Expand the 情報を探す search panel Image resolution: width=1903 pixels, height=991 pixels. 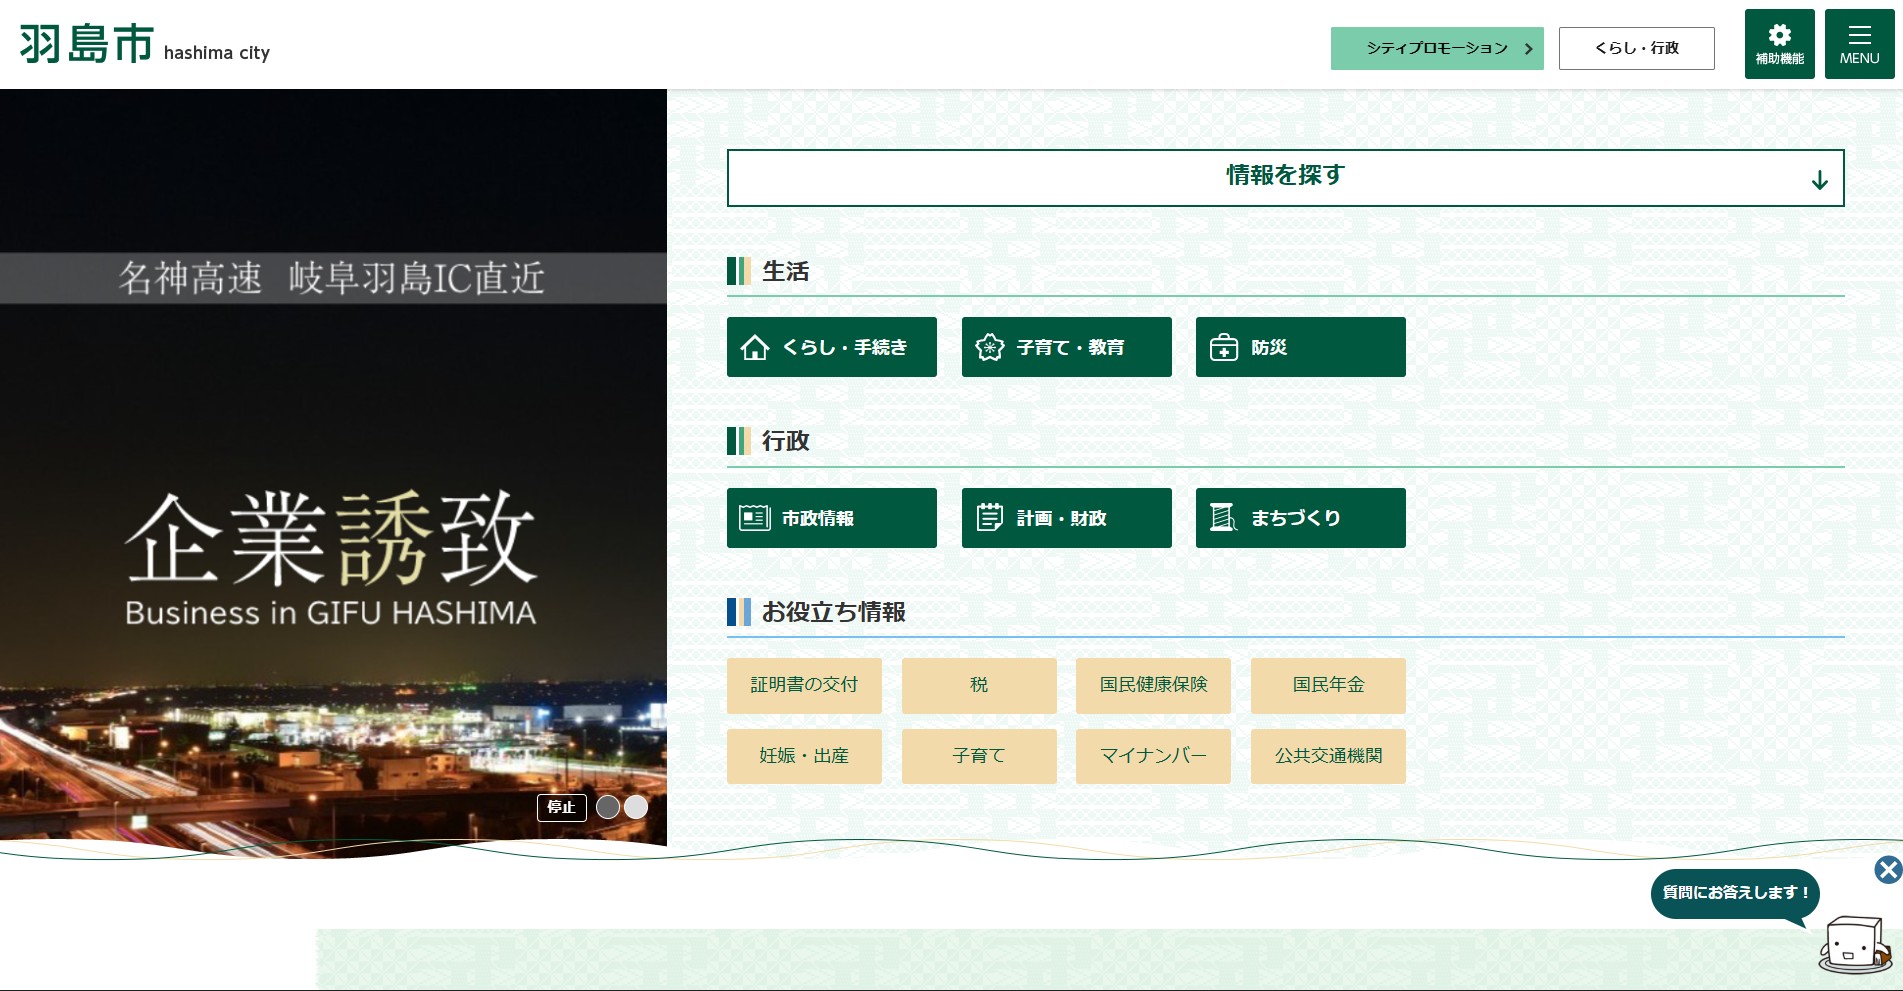(x=1285, y=178)
